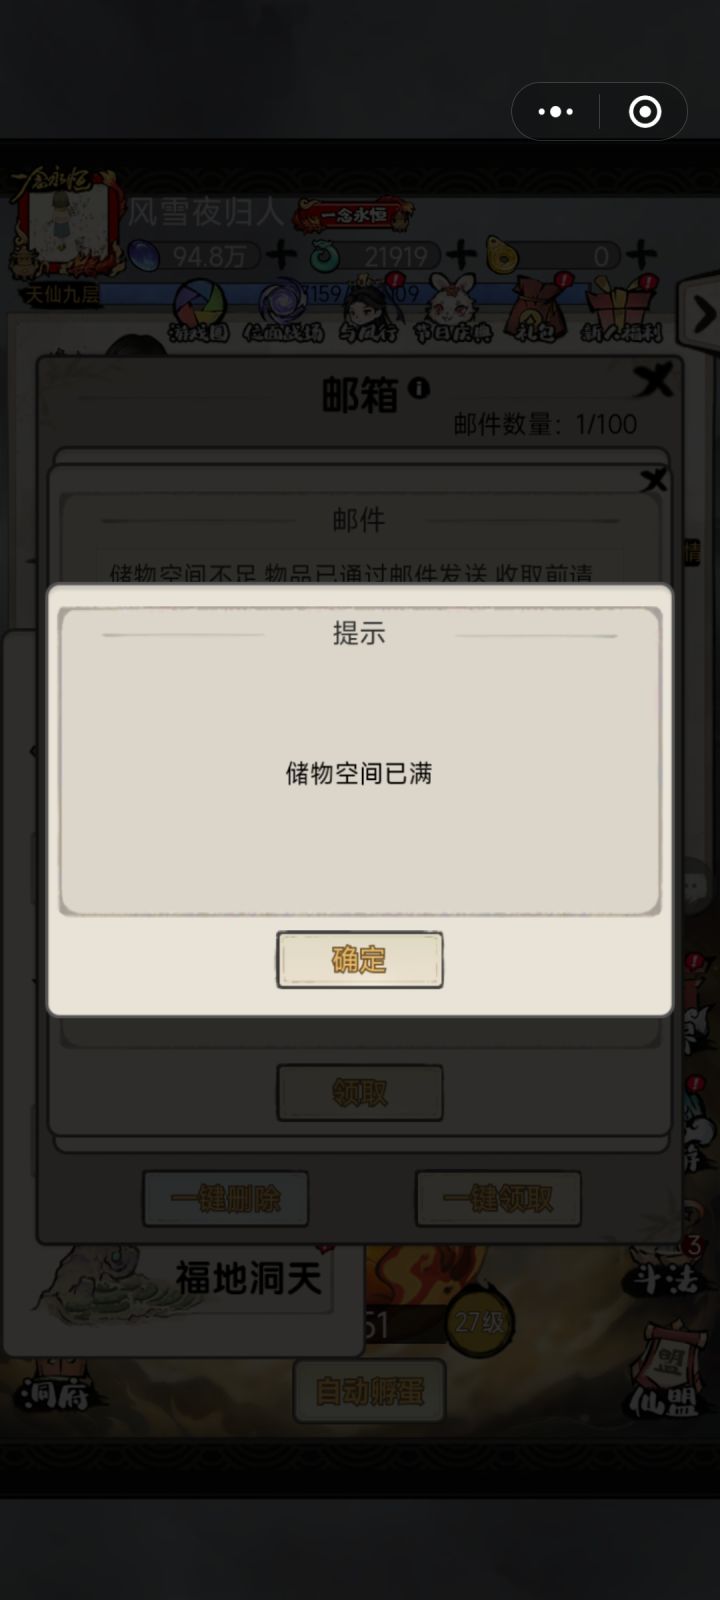720x1600 pixels.
Task: Close the 邮箱 mailbox window
Action: 655,380
